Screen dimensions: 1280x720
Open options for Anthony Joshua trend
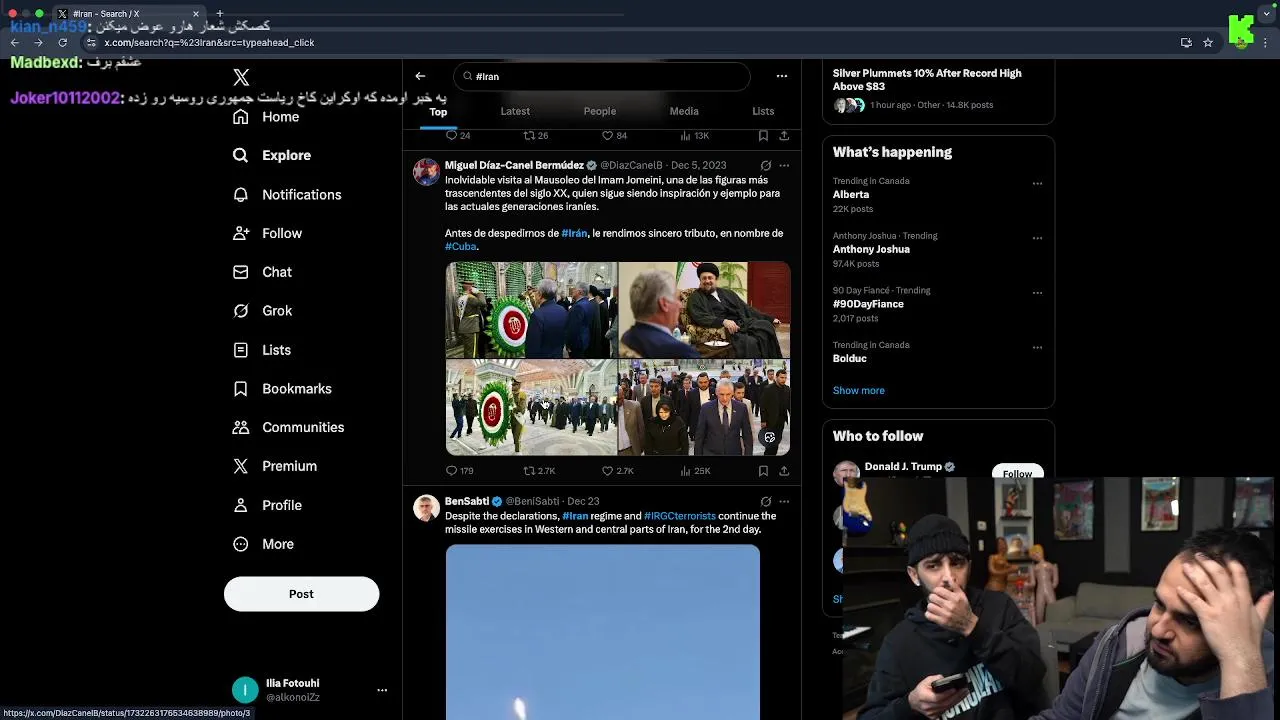1037,238
